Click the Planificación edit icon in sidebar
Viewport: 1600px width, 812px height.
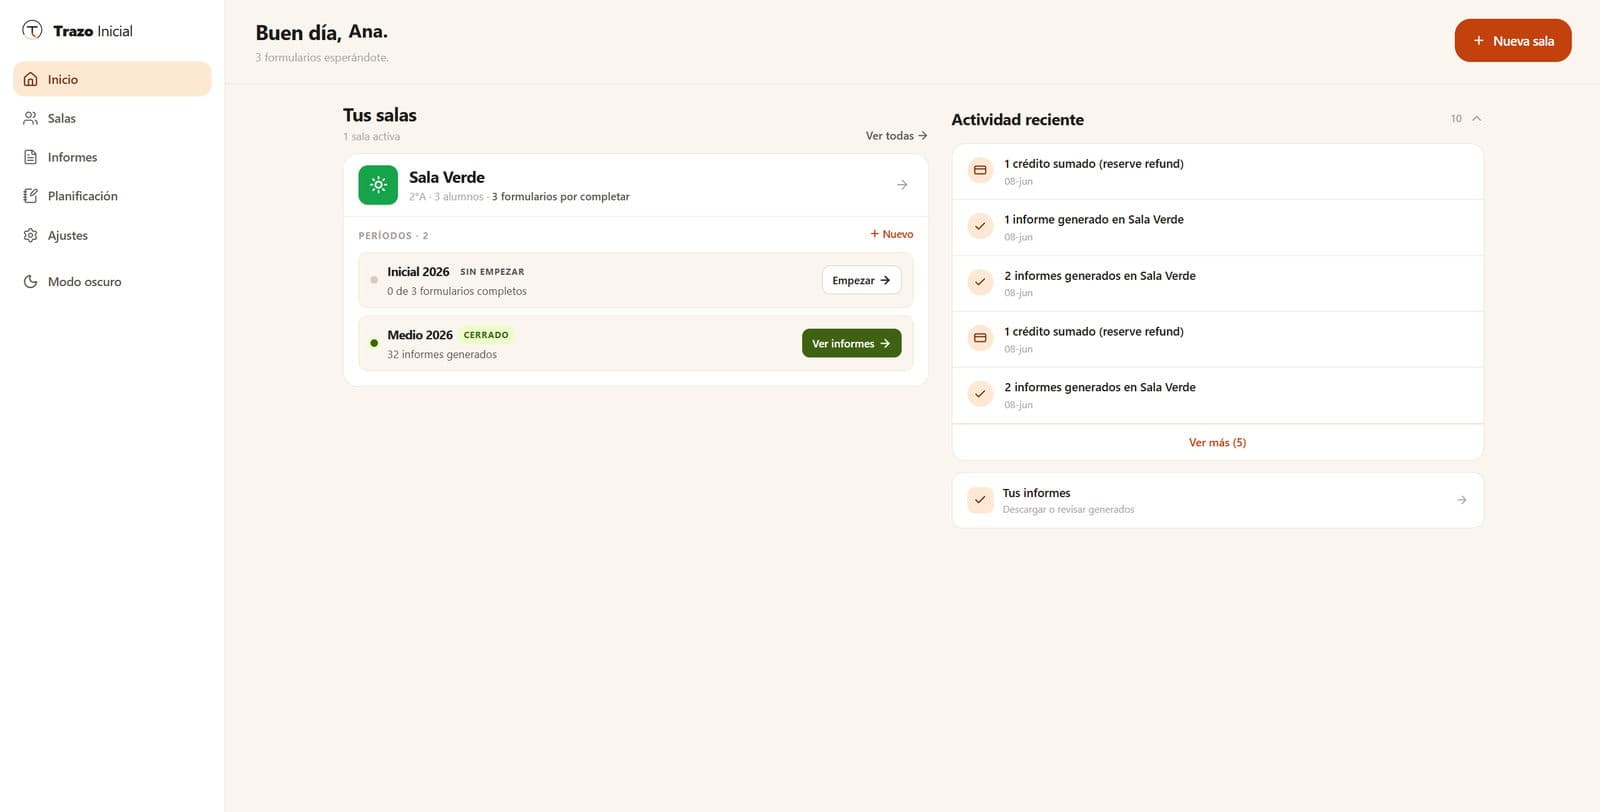click(30, 196)
